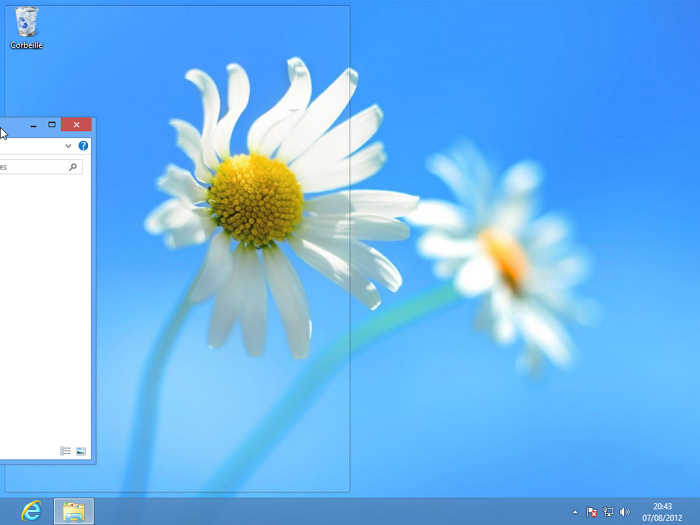The image size is (700, 525).
Task: Click the magnifying glass search icon
Action: (x=73, y=168)
